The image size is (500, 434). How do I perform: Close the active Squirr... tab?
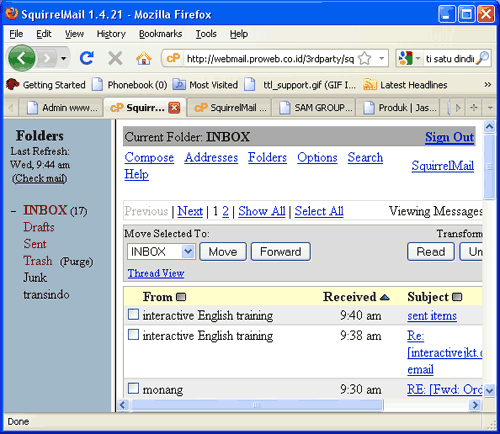174,108
